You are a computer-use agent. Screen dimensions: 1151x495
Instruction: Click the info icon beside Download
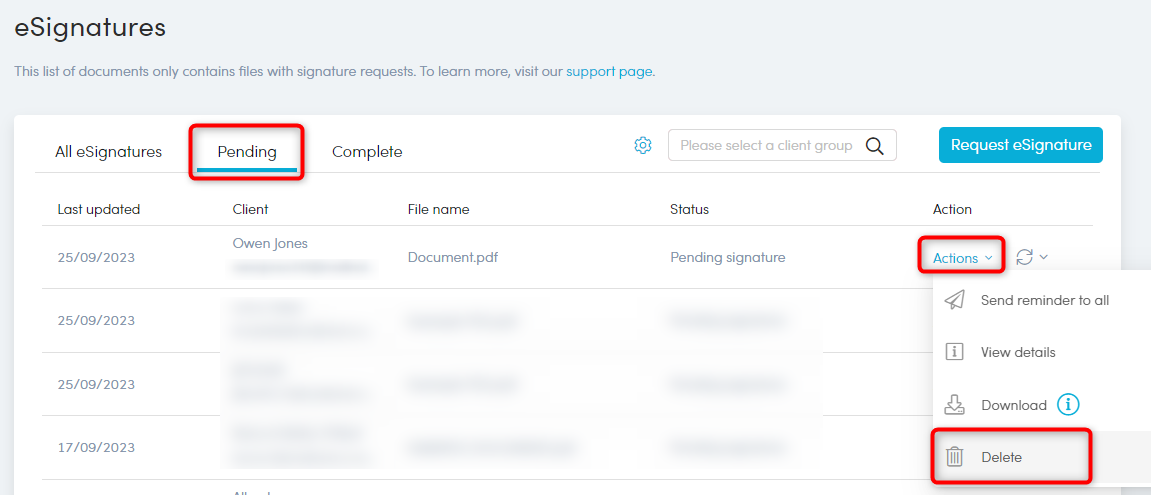click(1069, 405)
